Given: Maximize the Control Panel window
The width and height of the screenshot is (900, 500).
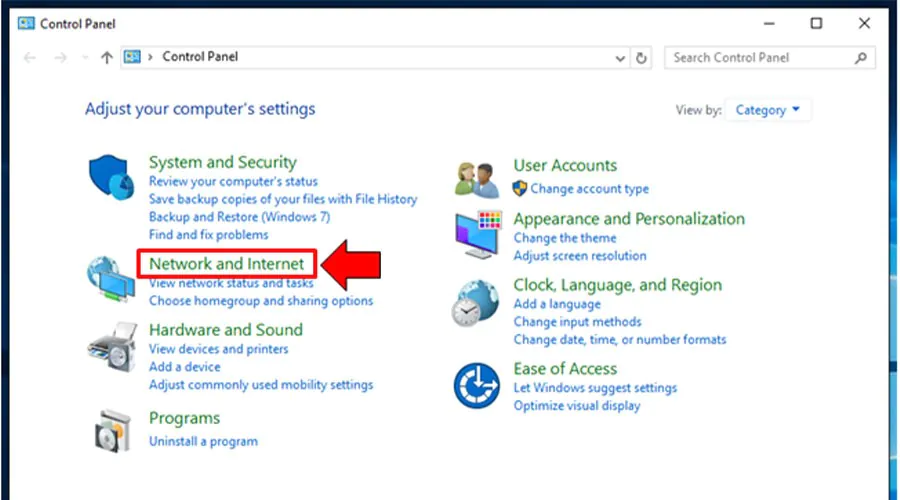Looking at the screenshot, I should [x=816, y=24].
